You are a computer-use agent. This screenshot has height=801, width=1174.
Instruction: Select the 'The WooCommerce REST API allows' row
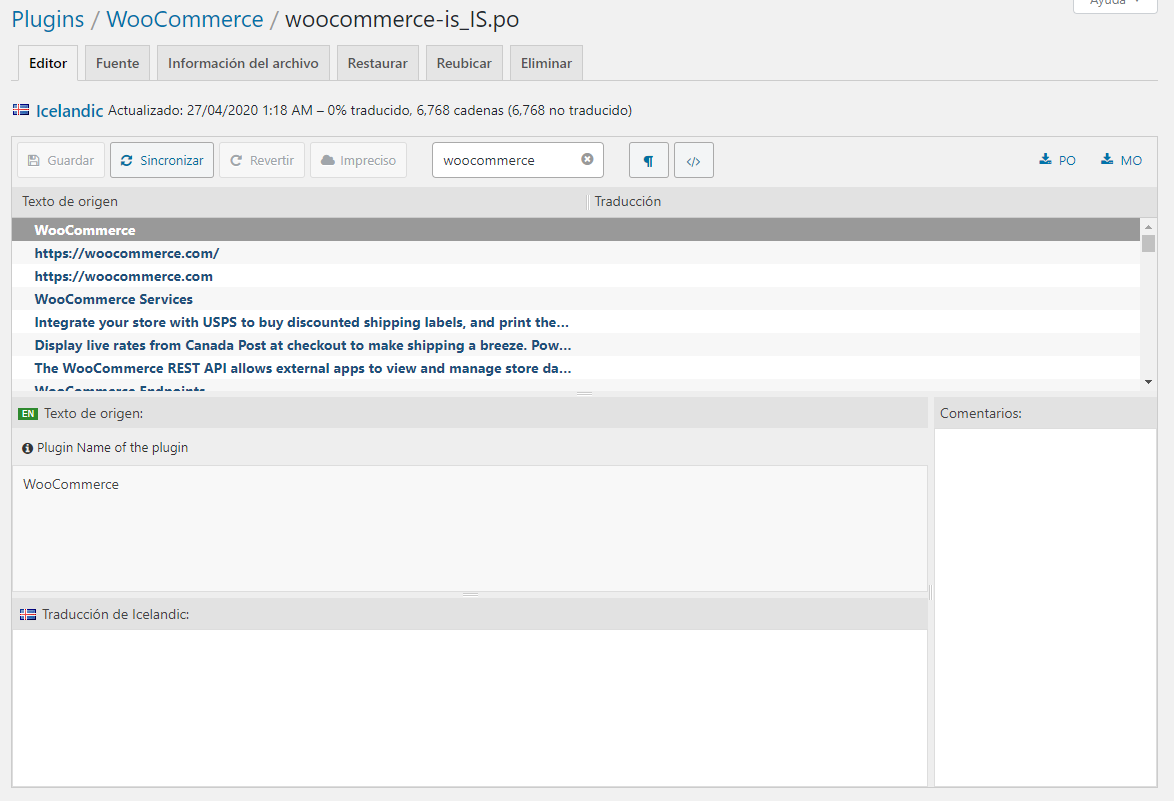tap(576, 368)
